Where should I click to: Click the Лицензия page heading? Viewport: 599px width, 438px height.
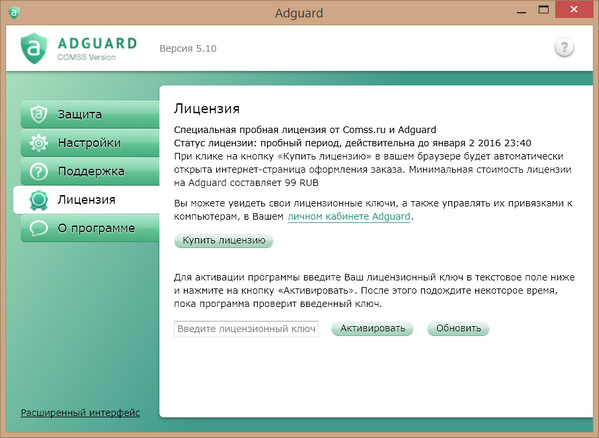coord(207,108)
